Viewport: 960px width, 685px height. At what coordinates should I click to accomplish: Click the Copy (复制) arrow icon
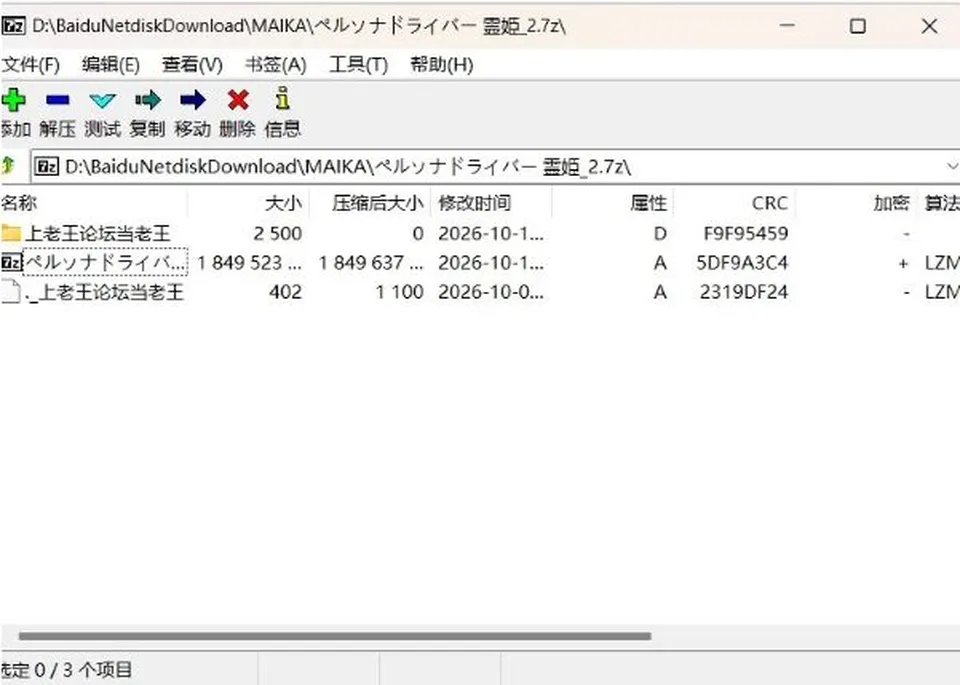148,100
